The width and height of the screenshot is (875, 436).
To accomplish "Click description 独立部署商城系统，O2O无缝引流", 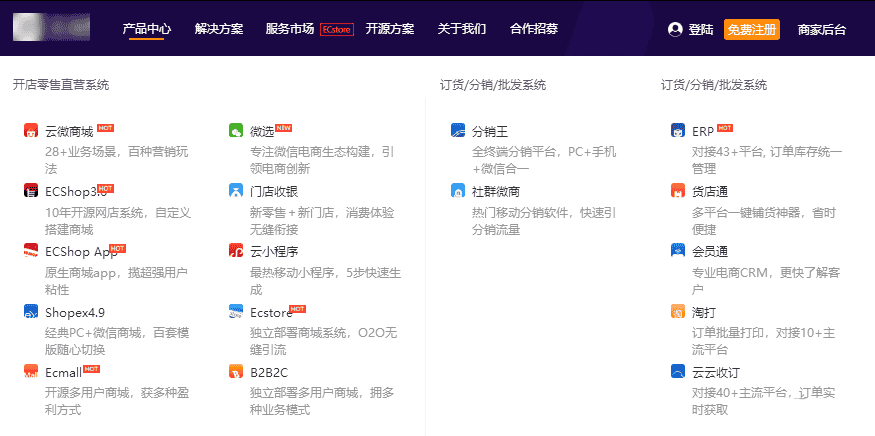I will (x=324, y=342).
